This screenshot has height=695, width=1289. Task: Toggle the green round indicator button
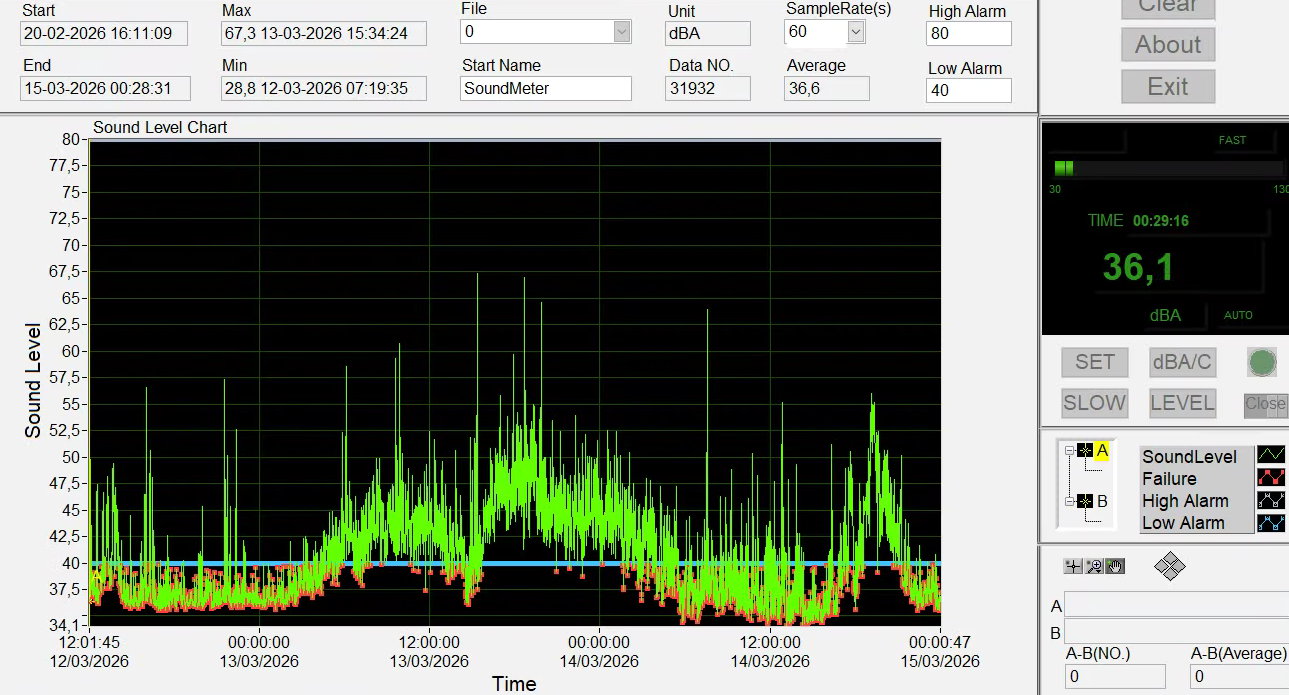[1262, 362]
